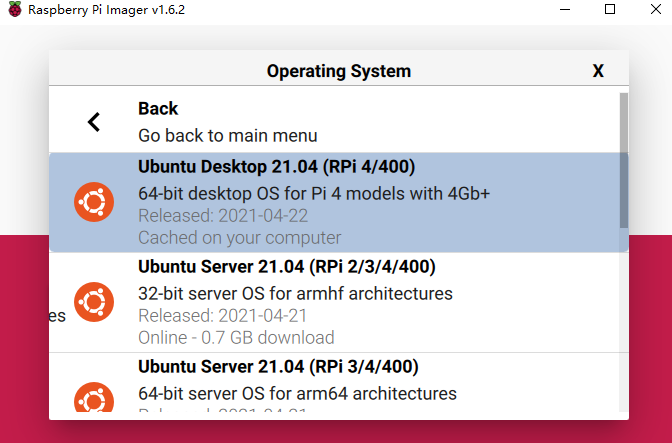This screenshot has height=443, width=672.
Task: Select Ubuntu Server 21.04 (RPi 2/3/4/400)
Action: point(286,267)
